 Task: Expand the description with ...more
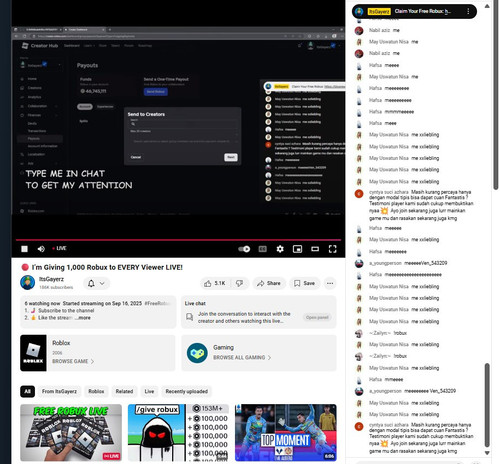83,318
